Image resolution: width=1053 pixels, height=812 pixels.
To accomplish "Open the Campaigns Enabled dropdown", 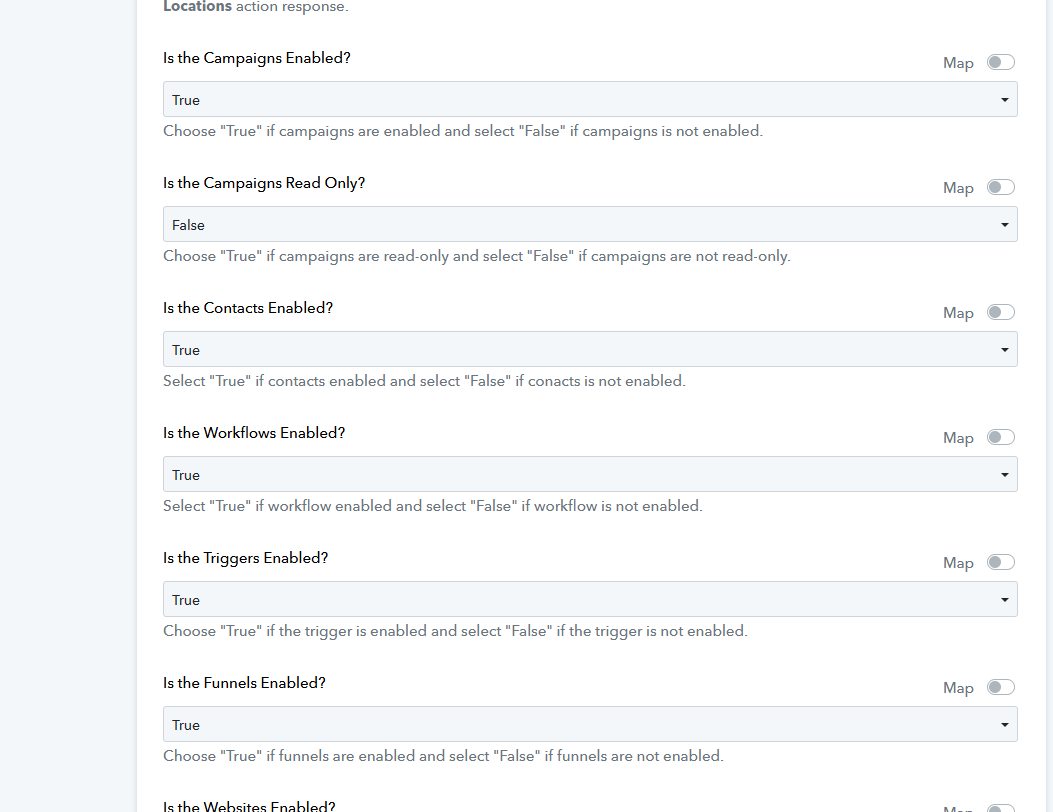I will click(x=590, y=99).
